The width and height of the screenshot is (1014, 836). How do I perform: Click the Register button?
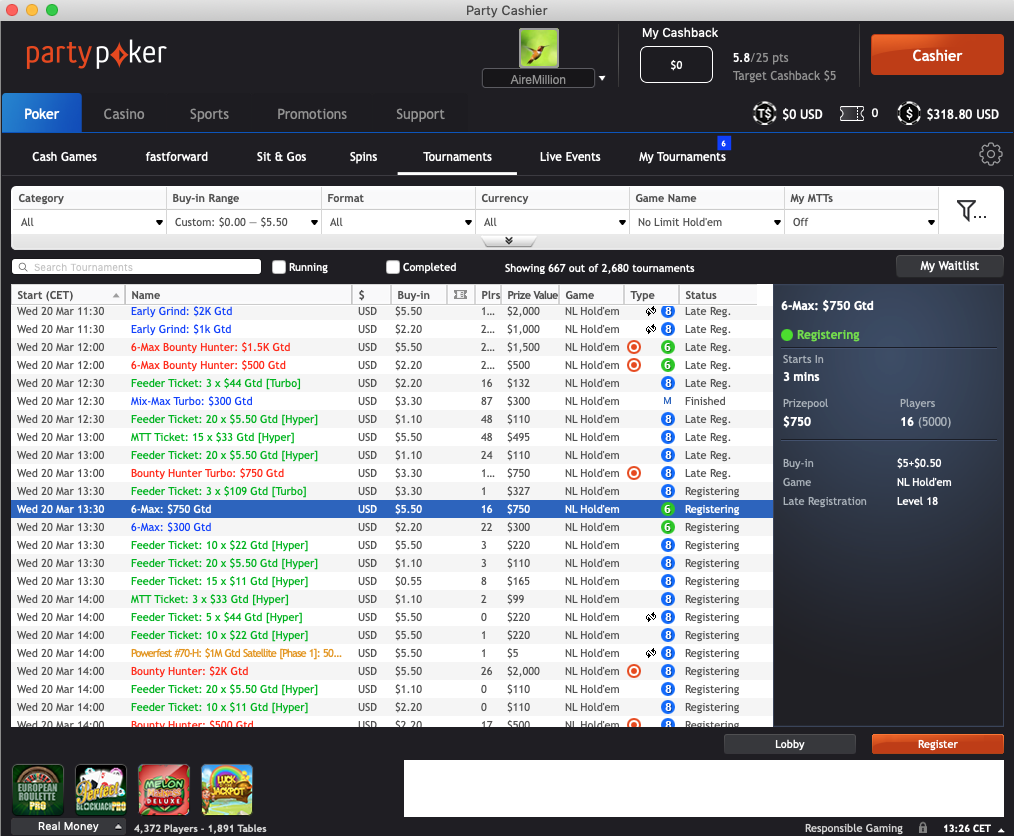pyautogui.click(x=938, y=744)
